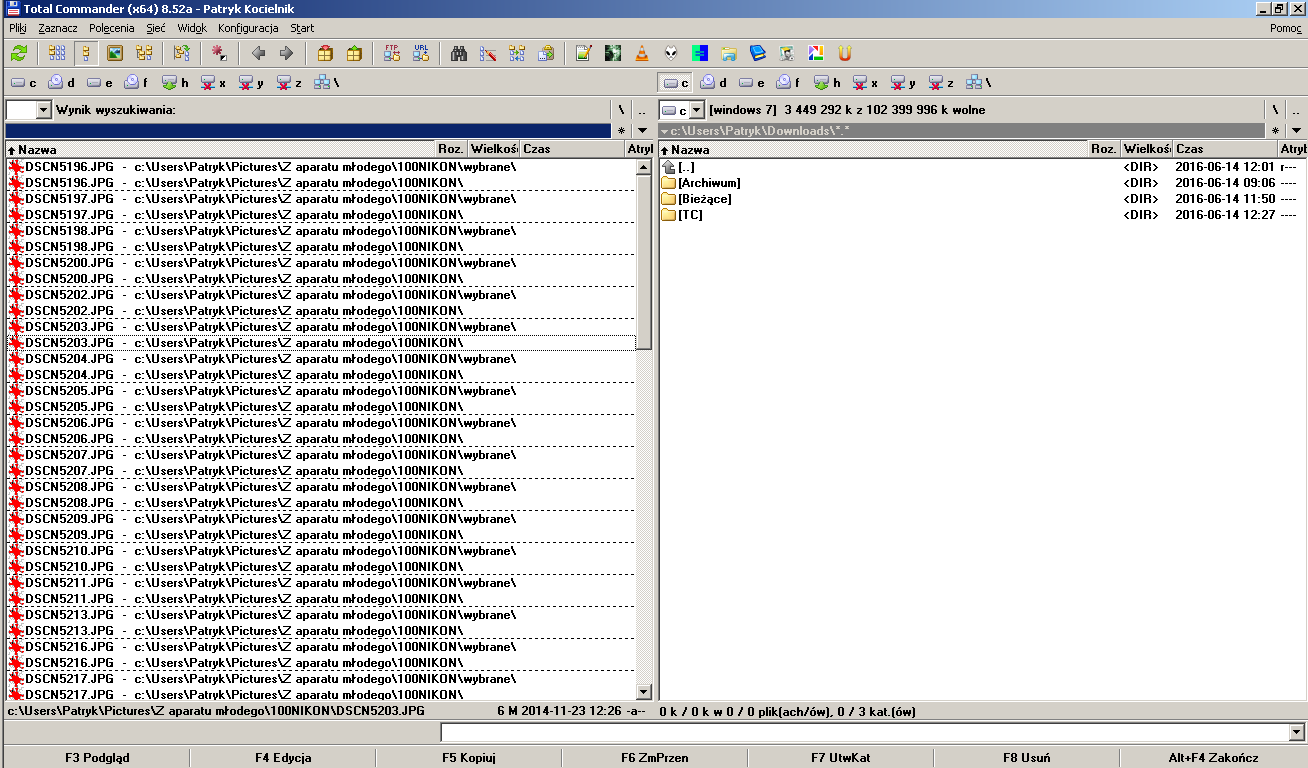Click F4 Edycja button
Viewport: 1308px width, 768px height.
point(283,757)
